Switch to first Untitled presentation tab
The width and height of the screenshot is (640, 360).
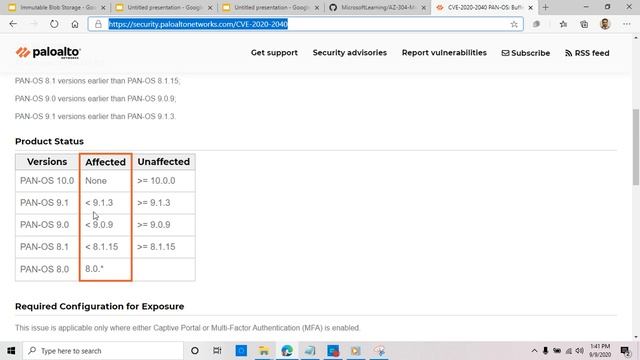tap(163, 7)
